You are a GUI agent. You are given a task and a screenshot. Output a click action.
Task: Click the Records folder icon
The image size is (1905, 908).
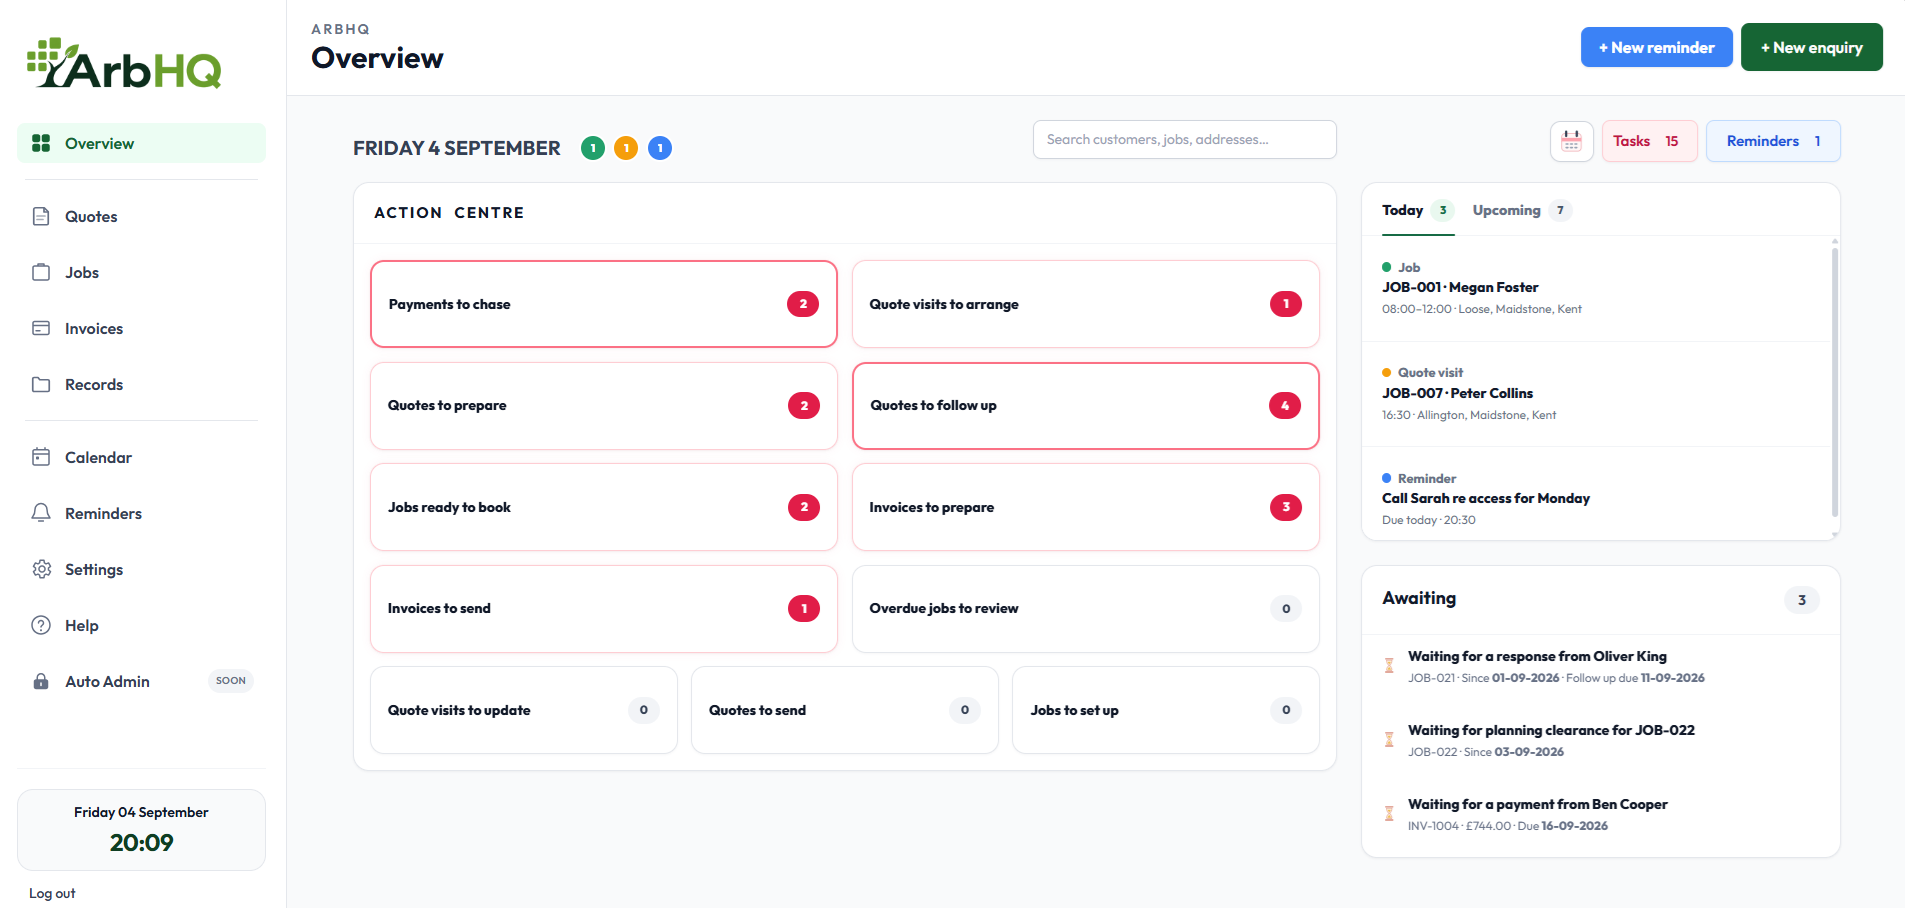(41, 384)
